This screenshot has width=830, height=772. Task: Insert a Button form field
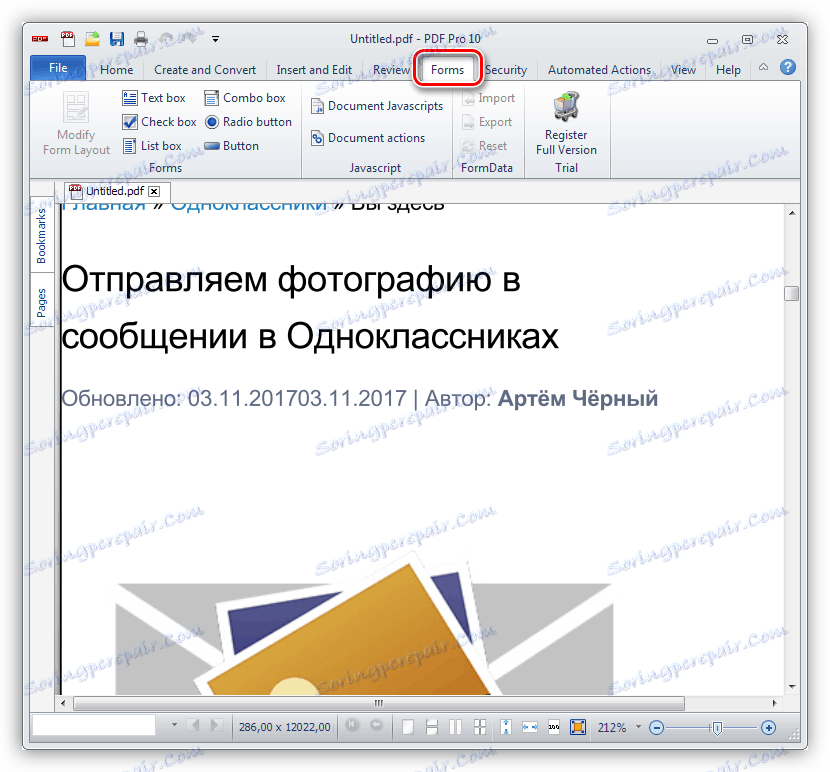click(231, 146)
